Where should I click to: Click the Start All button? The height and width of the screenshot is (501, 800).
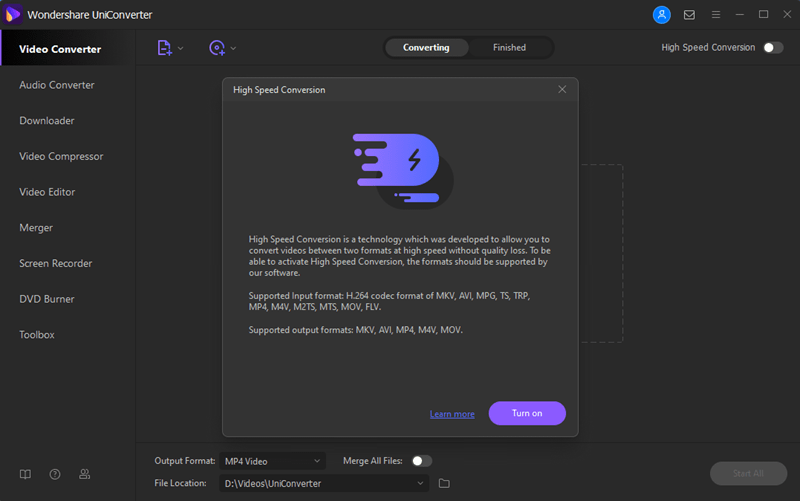pyautogui.click(x=748, y=473)
